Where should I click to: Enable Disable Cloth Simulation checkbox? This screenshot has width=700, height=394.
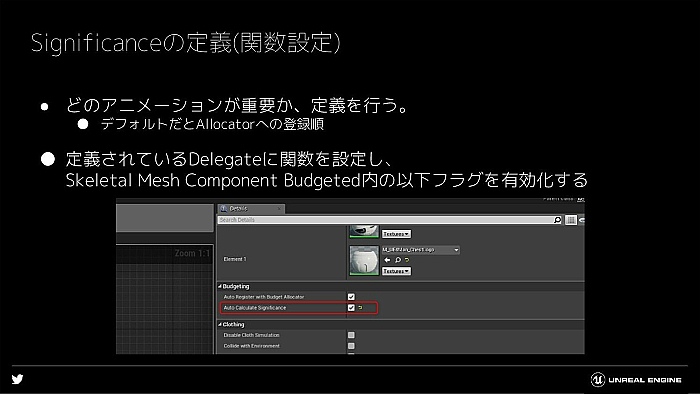coord(351,335)
